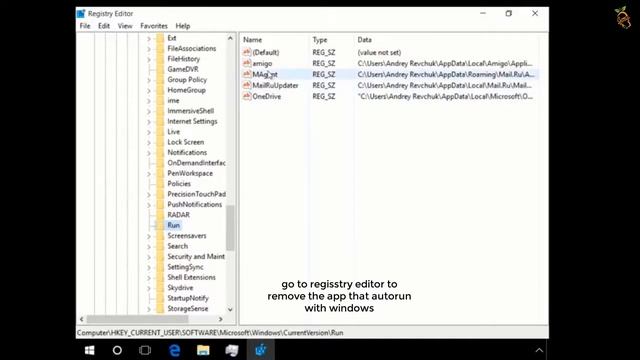Viewport: 640px width, 360px height.
Task: Show hidden system tray icons
Action: (539, 350)
